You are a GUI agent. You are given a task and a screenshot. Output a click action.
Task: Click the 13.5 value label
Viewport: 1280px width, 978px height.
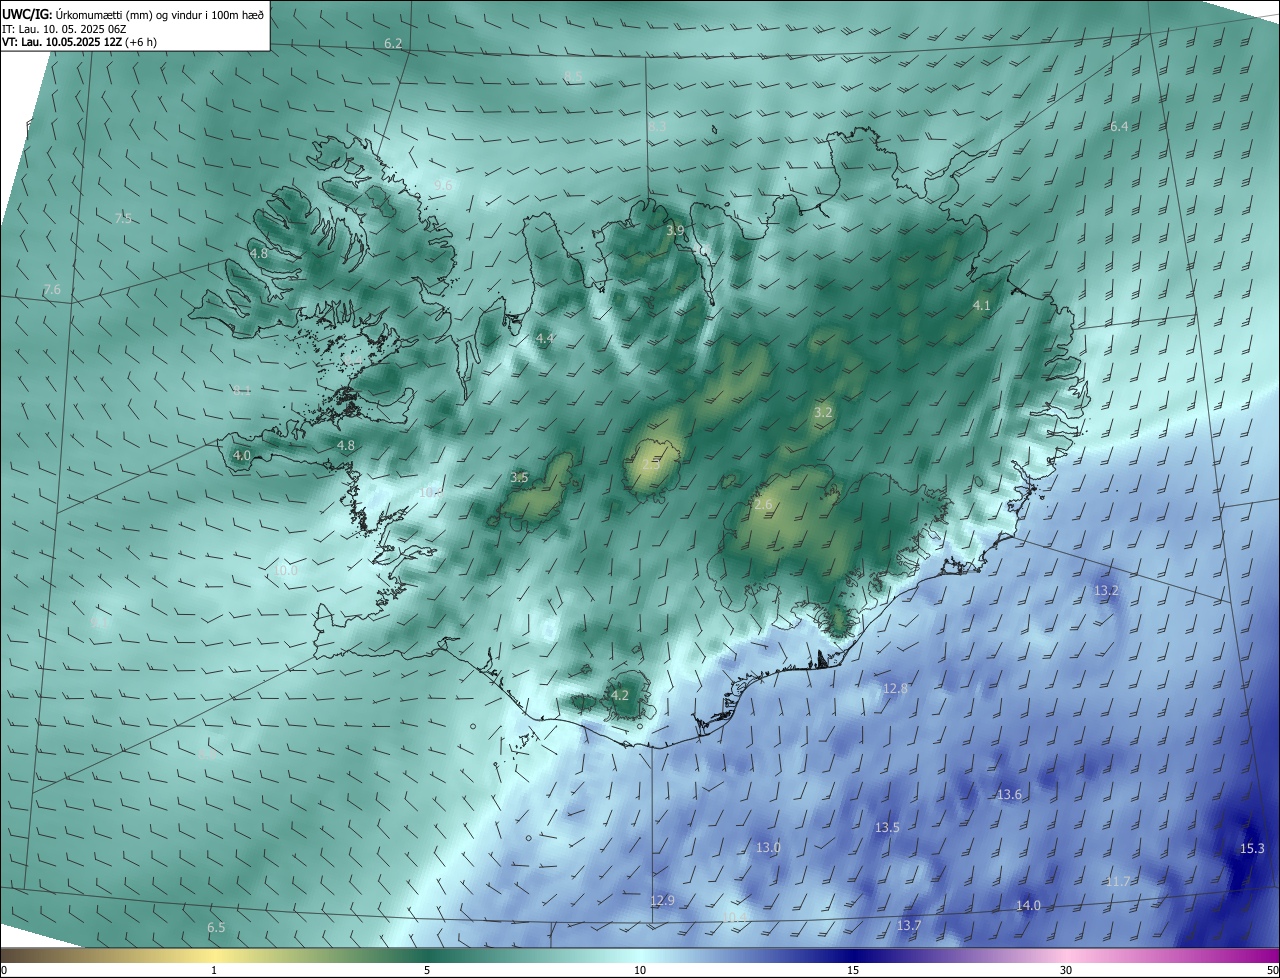[x=887, y=827]
